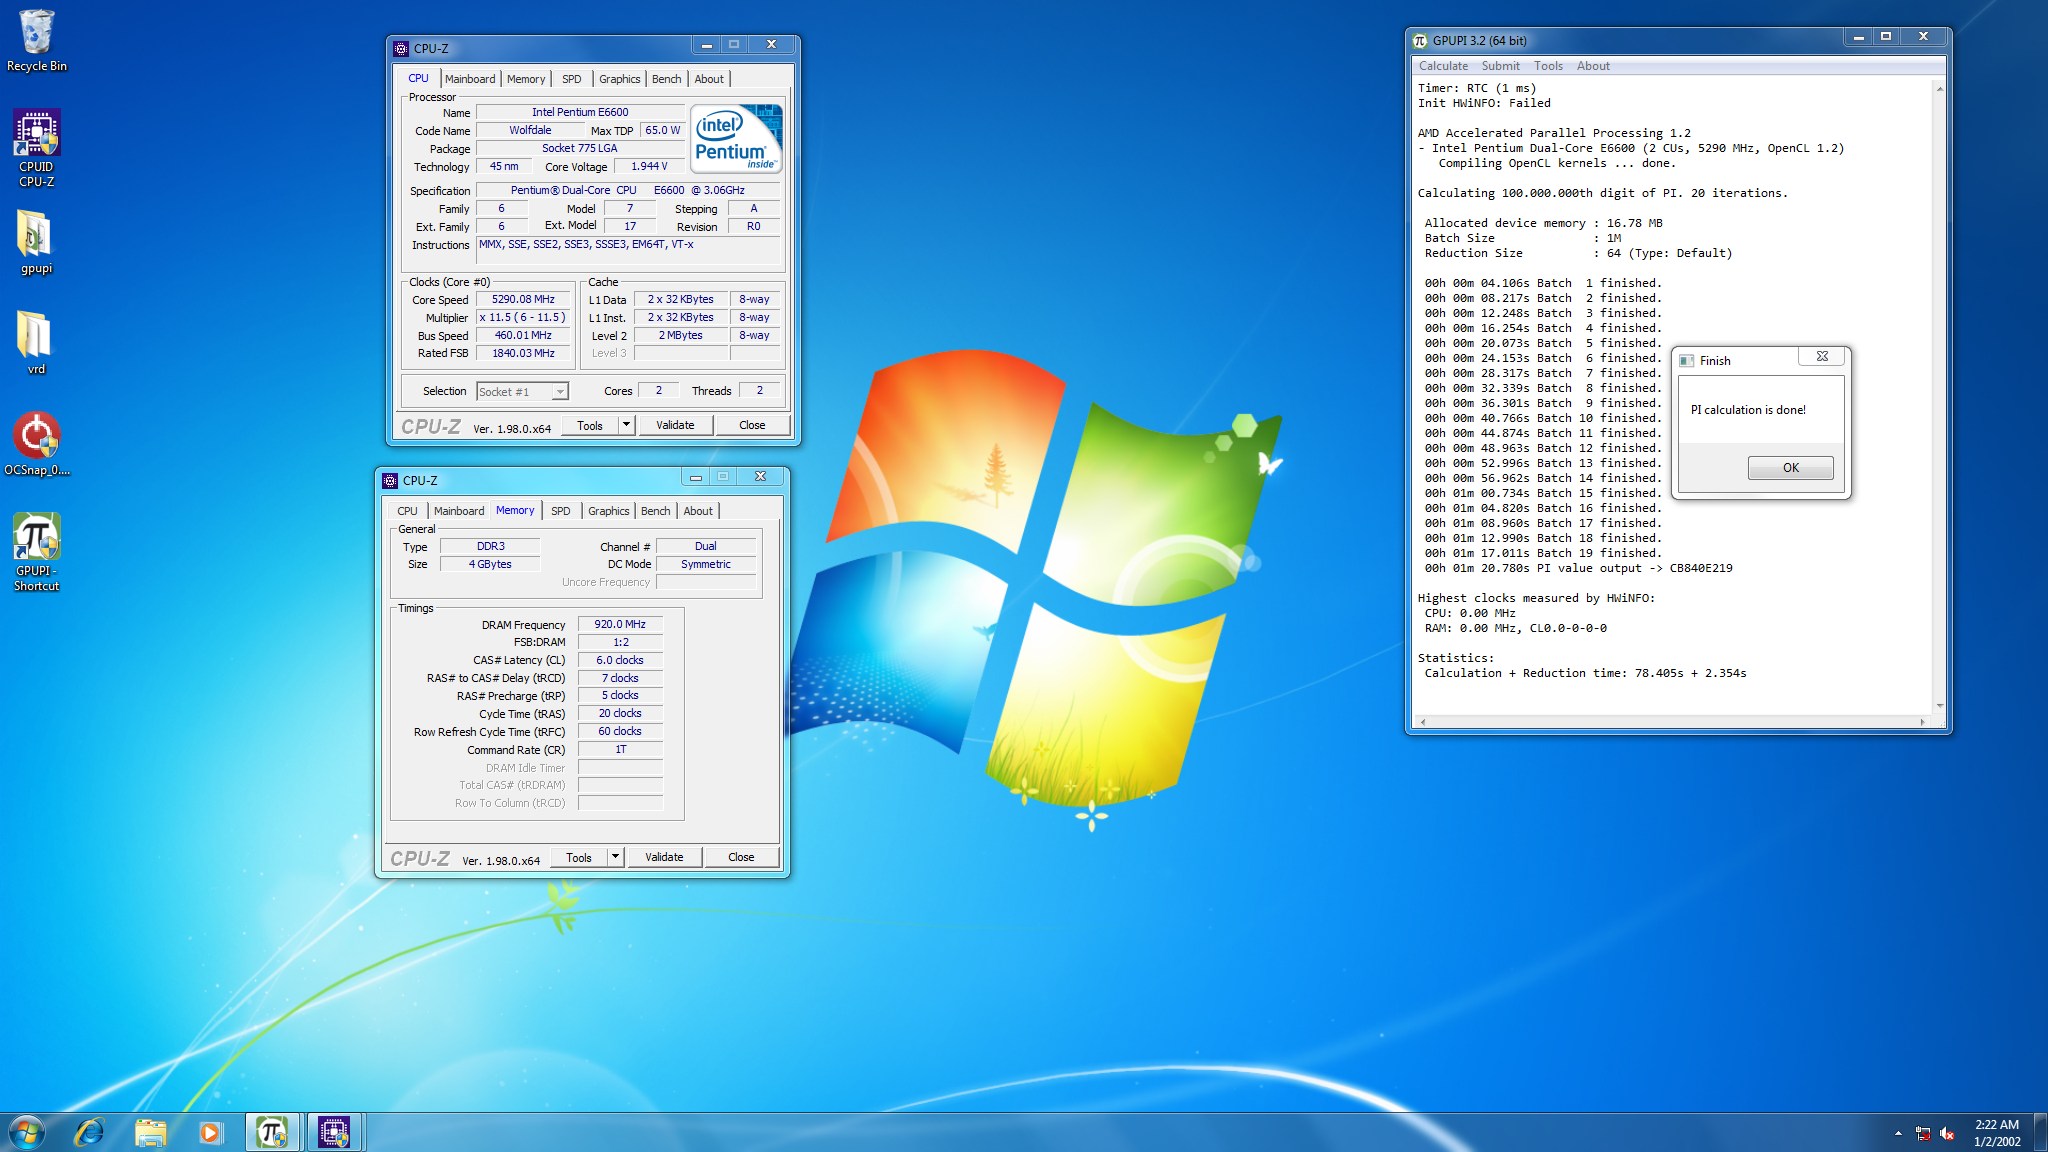The image size is (2048, 1152).
Task: Expand the Tools arrow in the top CPU-Z window
Action: 626,425
